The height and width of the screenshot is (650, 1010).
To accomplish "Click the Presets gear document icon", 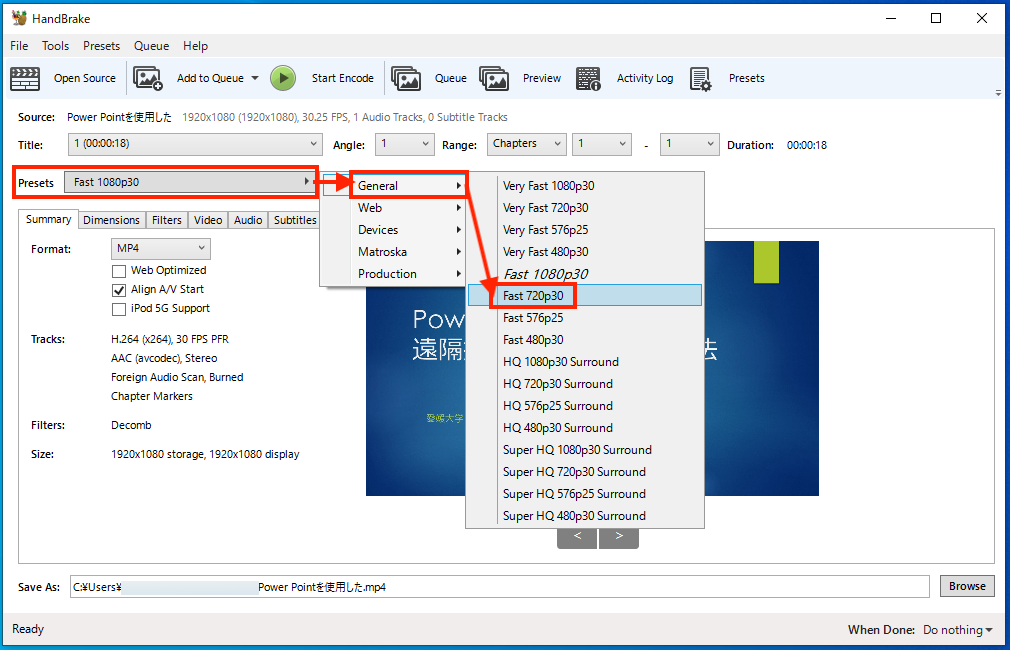I will coord(700,79).
